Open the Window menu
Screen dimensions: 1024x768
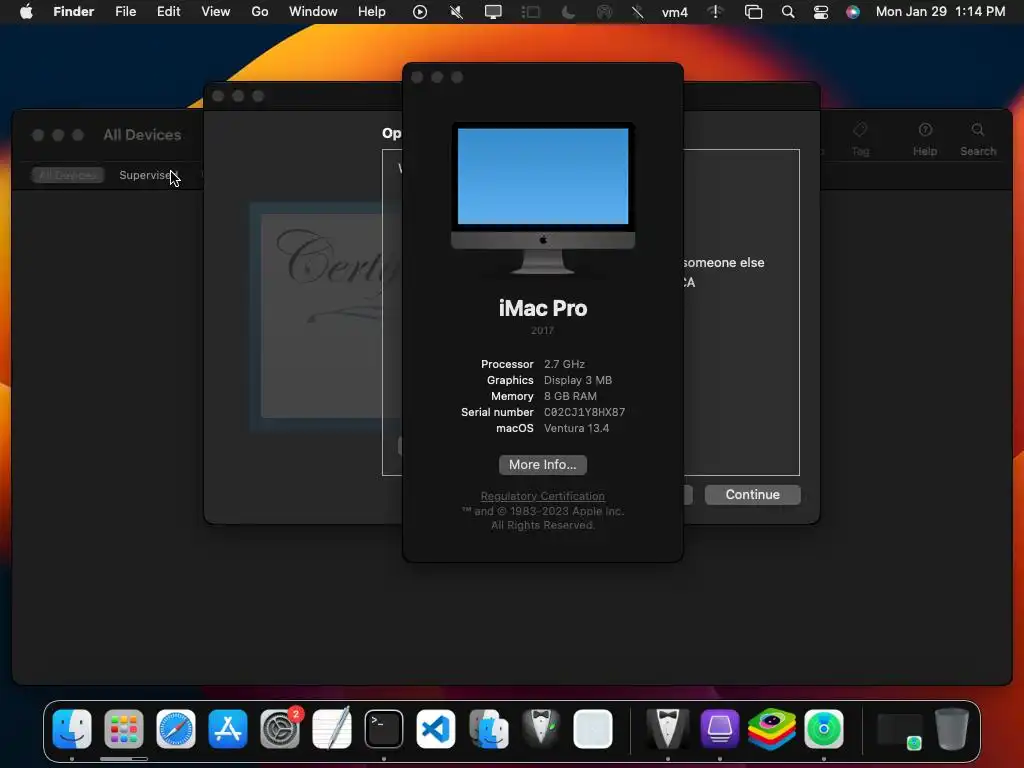[x=313, y=12]
